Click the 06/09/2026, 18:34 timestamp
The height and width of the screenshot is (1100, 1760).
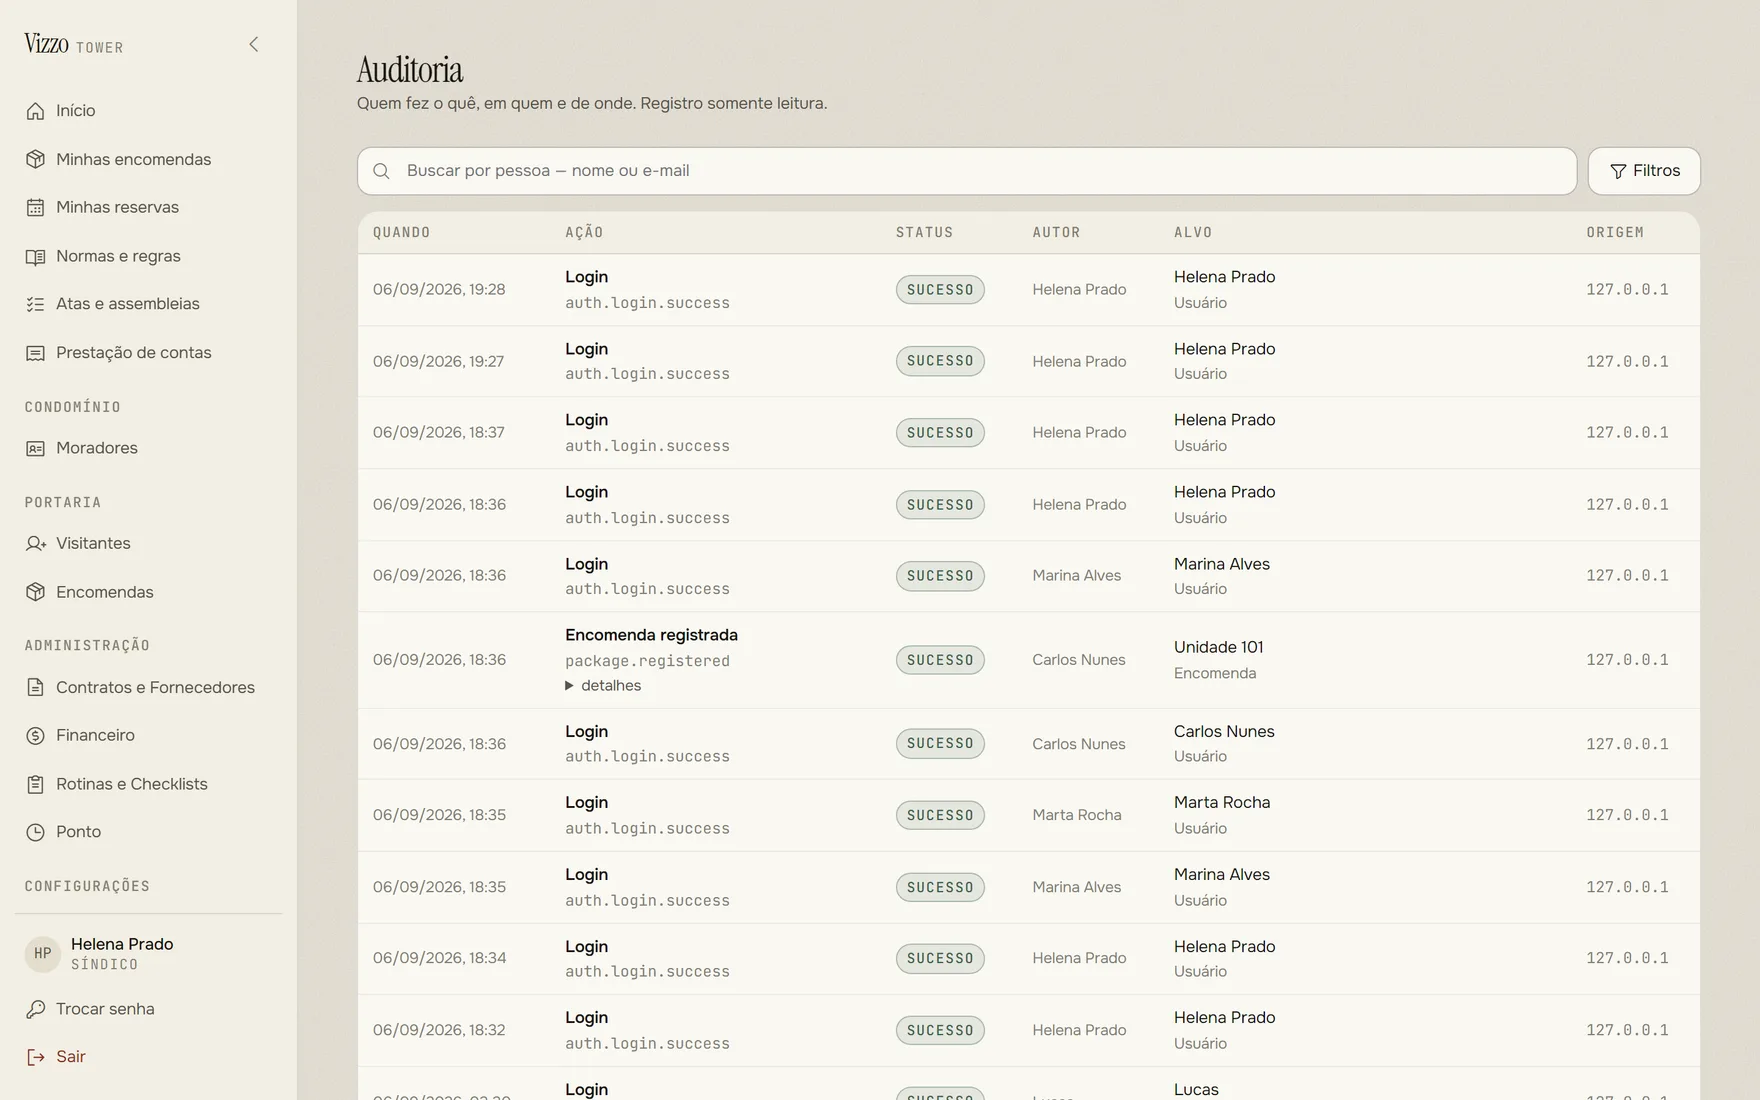point(439,958)
